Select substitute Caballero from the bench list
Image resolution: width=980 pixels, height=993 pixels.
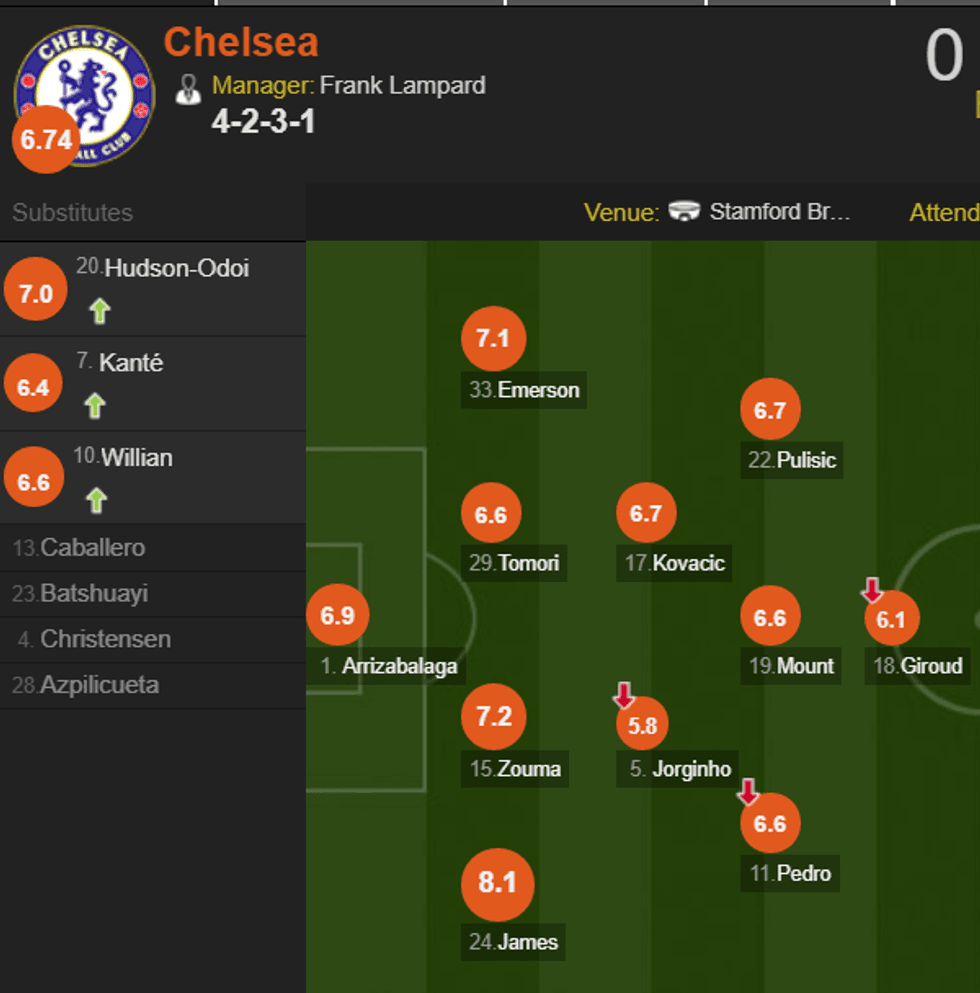click(92, 548)
